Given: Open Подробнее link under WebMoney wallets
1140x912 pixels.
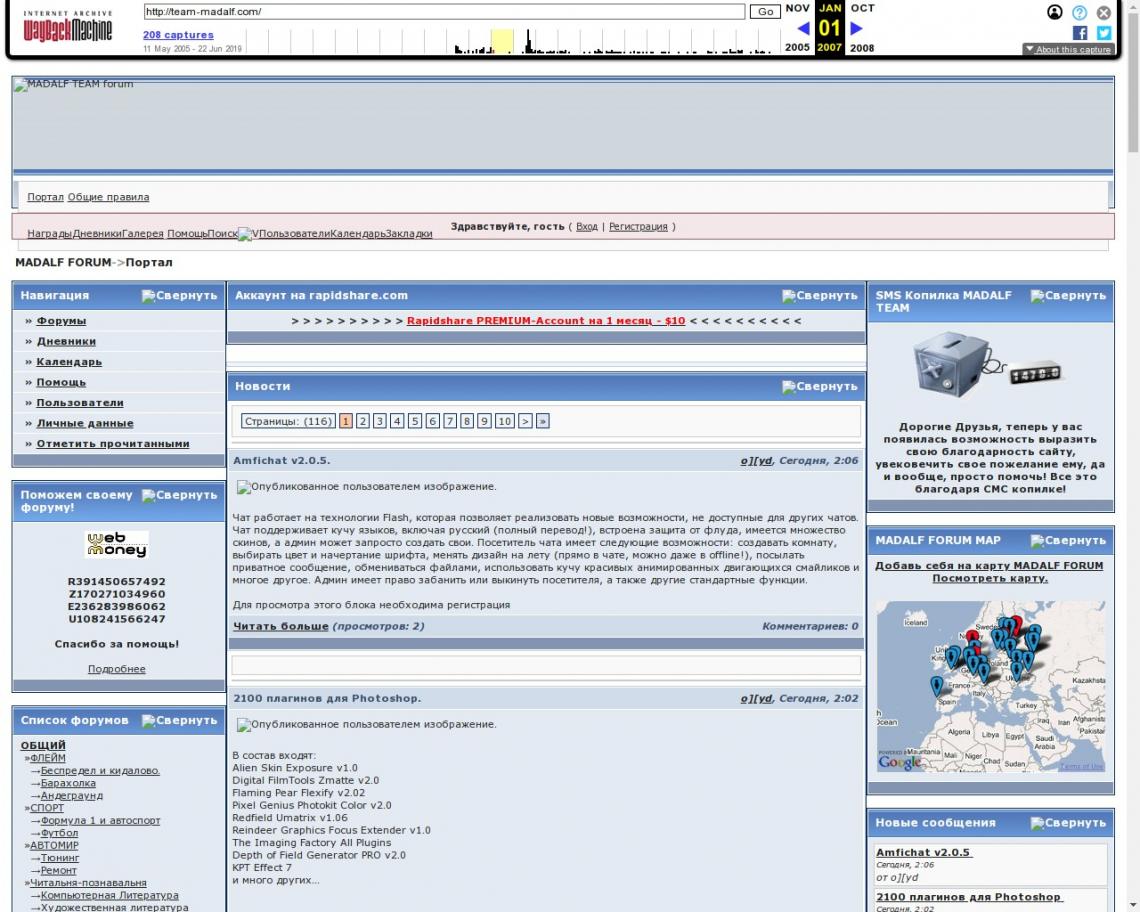Looking at the screenshot, I should (x=117, y=669).
